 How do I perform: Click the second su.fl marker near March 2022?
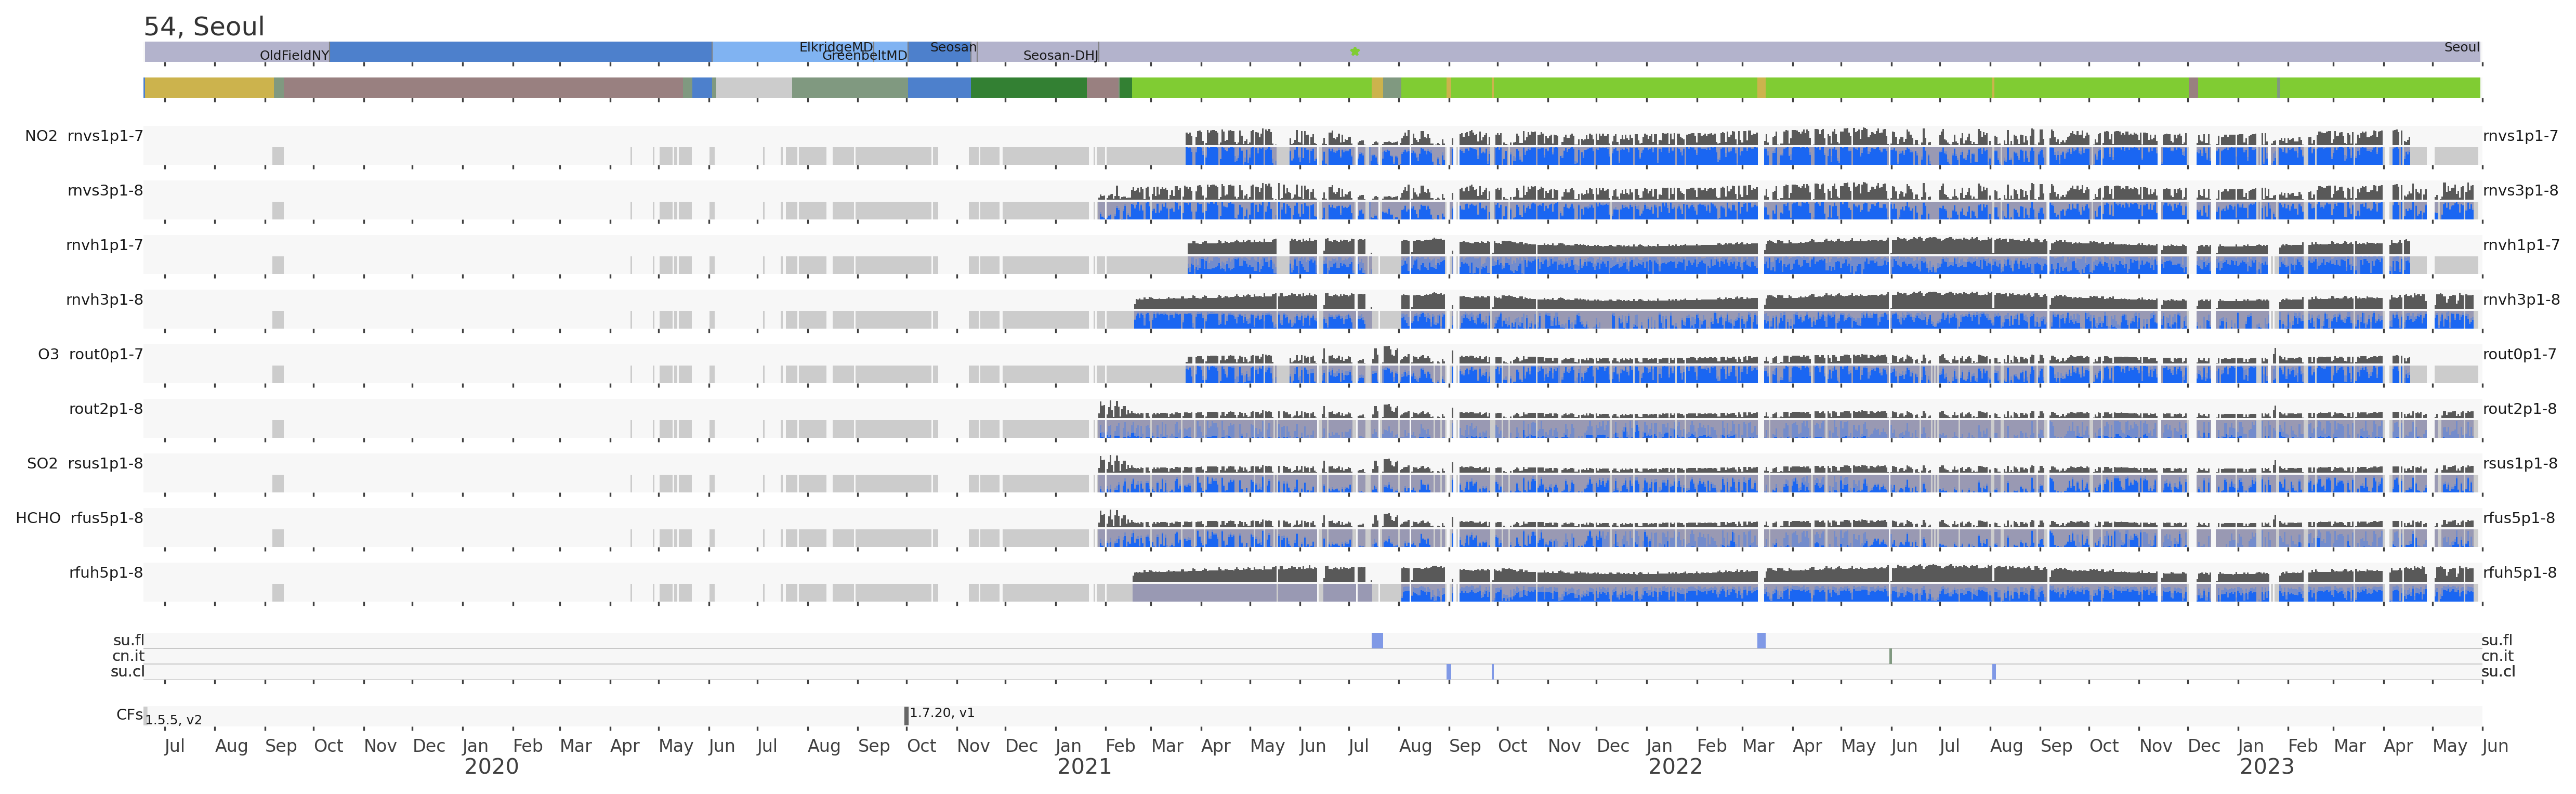click(x=1761, y=640)
